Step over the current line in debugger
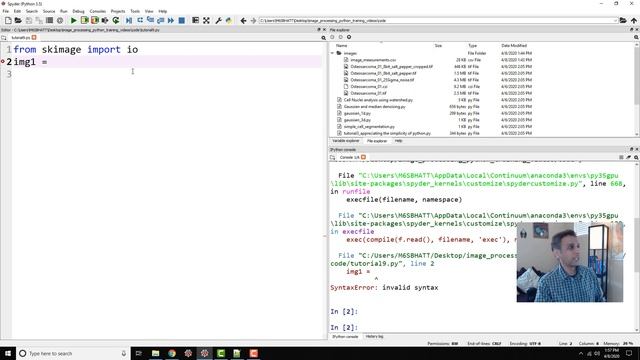This screenshot has width=640, height=360. coord(140,20)
